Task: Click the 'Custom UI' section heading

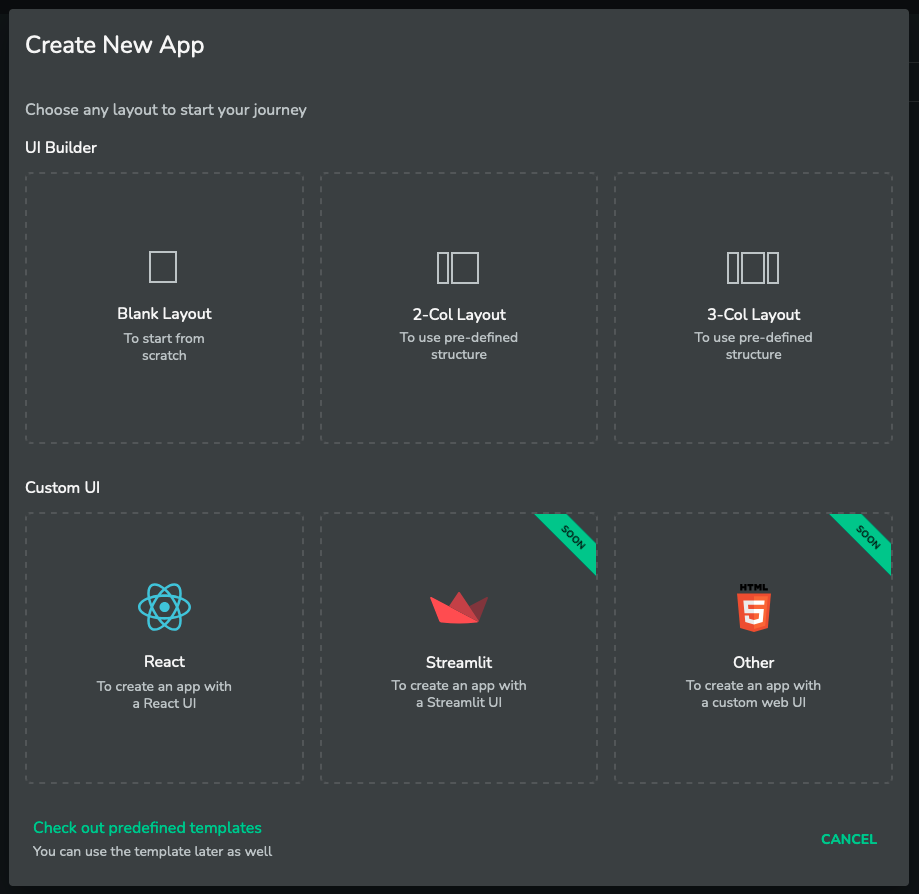Action: pos(63,488)
